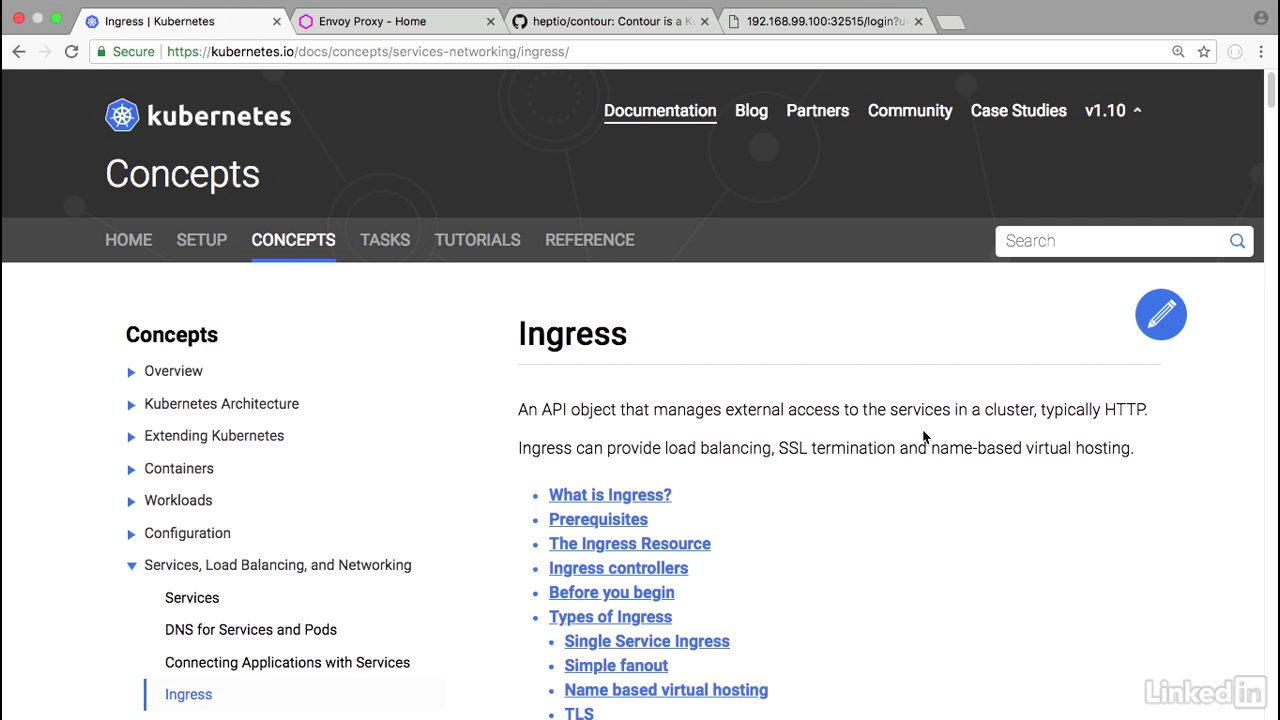Screen dimensions: 1280x720
Task: Jump to Name based virtual hosting
Action: click(x=666, y=690)
